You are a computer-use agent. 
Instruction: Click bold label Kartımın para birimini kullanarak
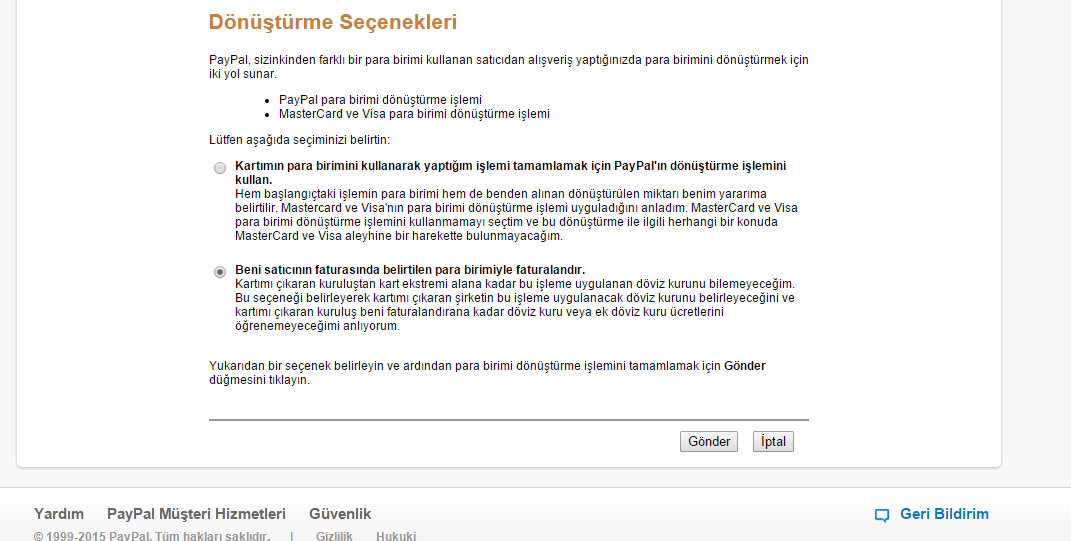coord(510,173)
